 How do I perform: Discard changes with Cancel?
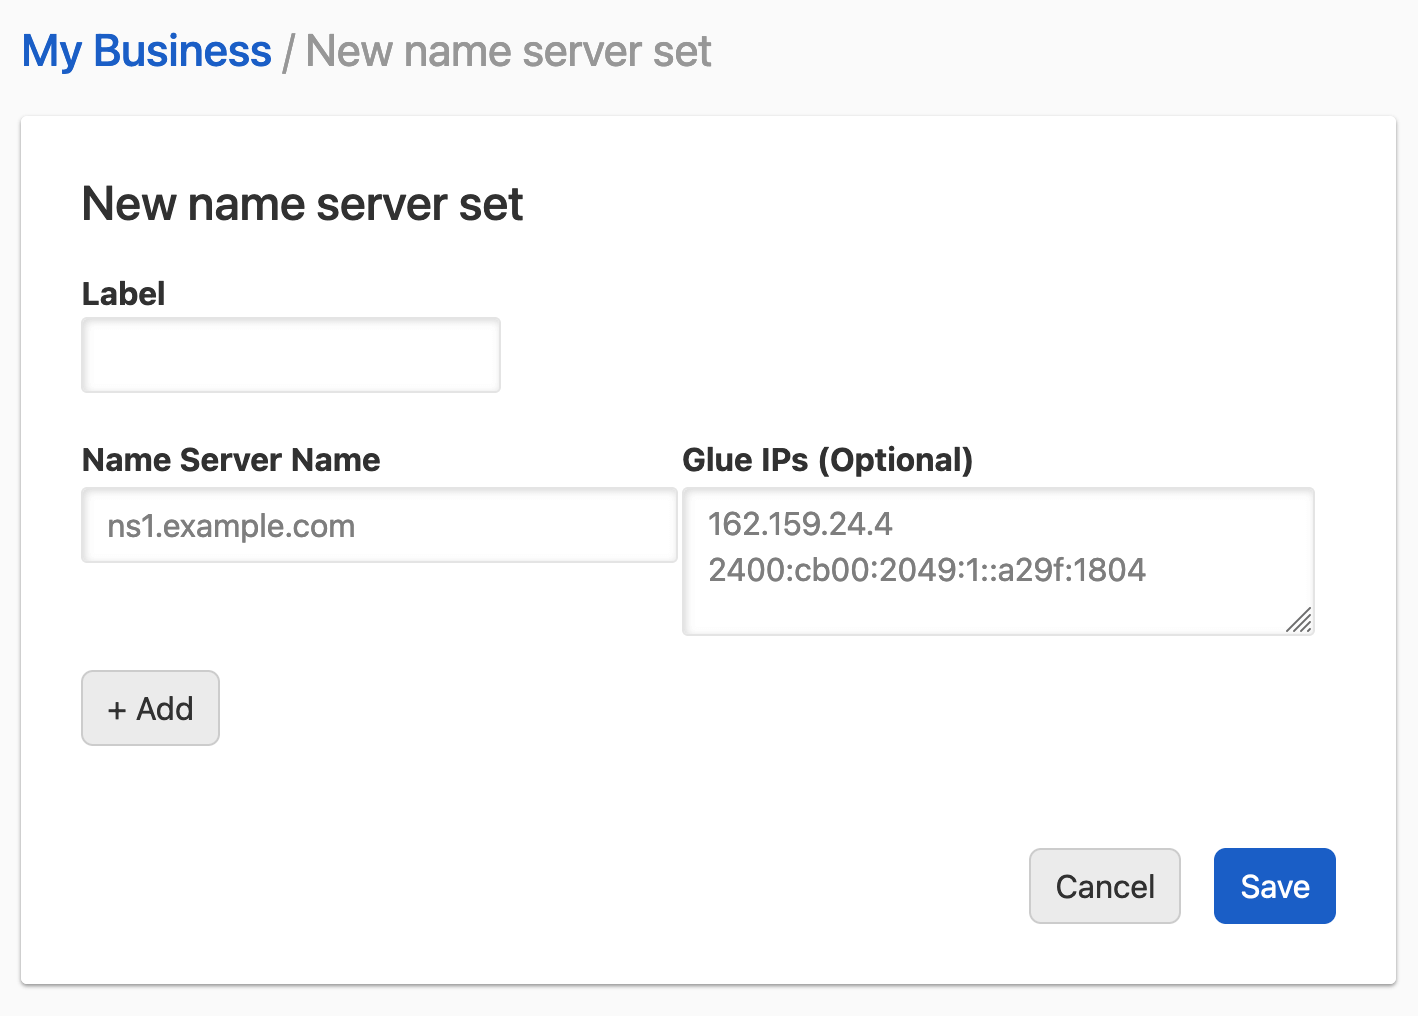(x=1104, y=886)
